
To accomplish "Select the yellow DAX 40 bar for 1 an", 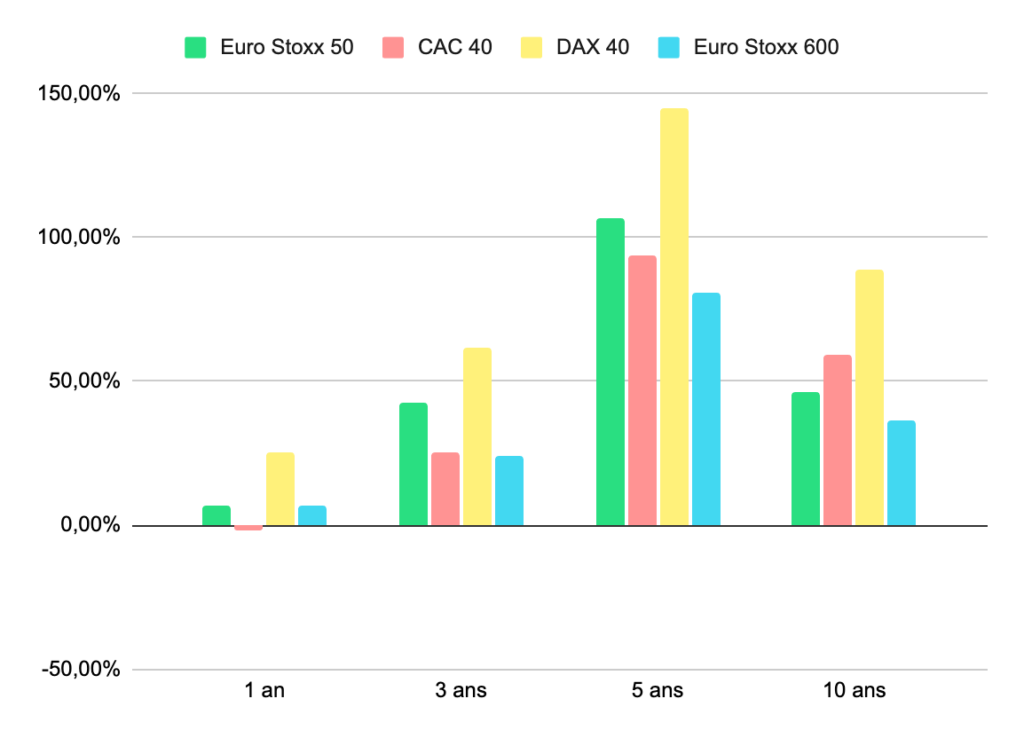I will tap(280, 489).
